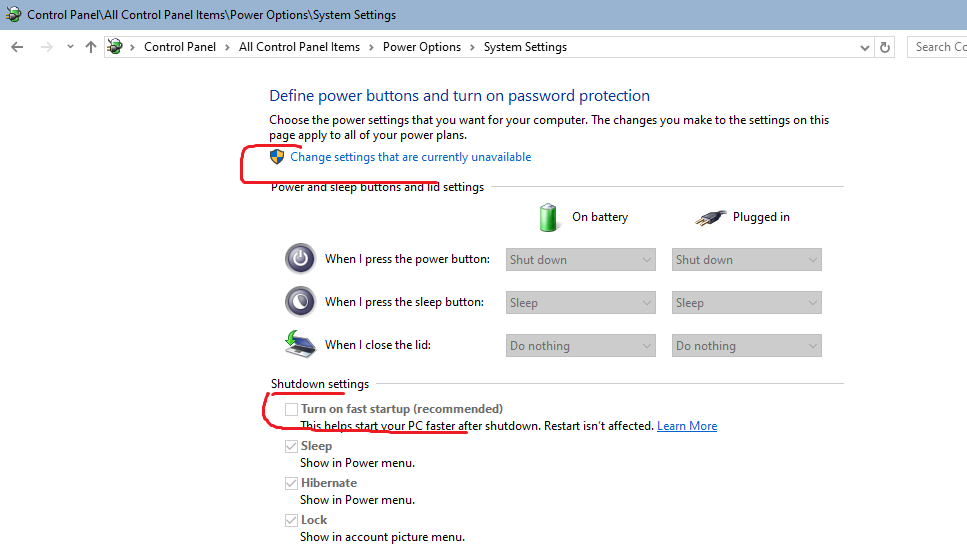
Task: Click Change settings that are currently unavailable
Action: click(x=410, y=157)
